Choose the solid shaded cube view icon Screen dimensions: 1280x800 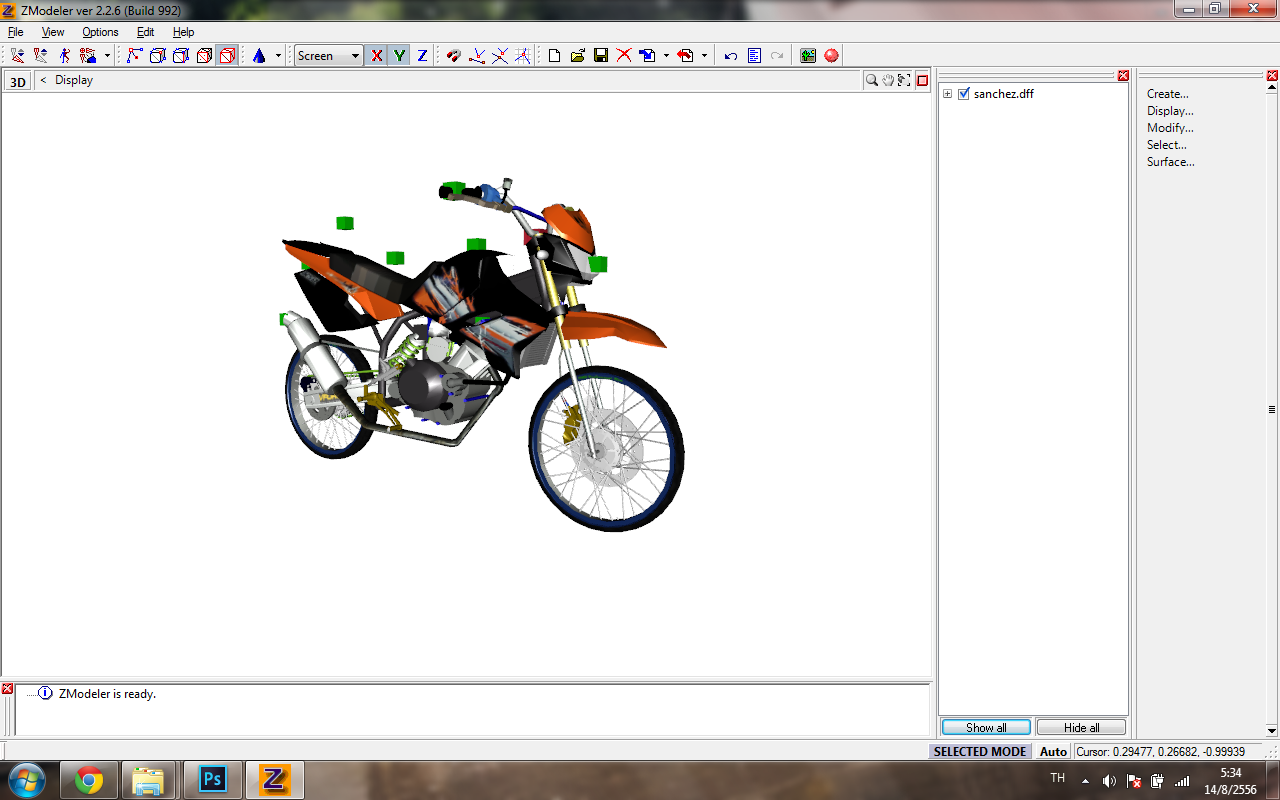coord(204,56)
